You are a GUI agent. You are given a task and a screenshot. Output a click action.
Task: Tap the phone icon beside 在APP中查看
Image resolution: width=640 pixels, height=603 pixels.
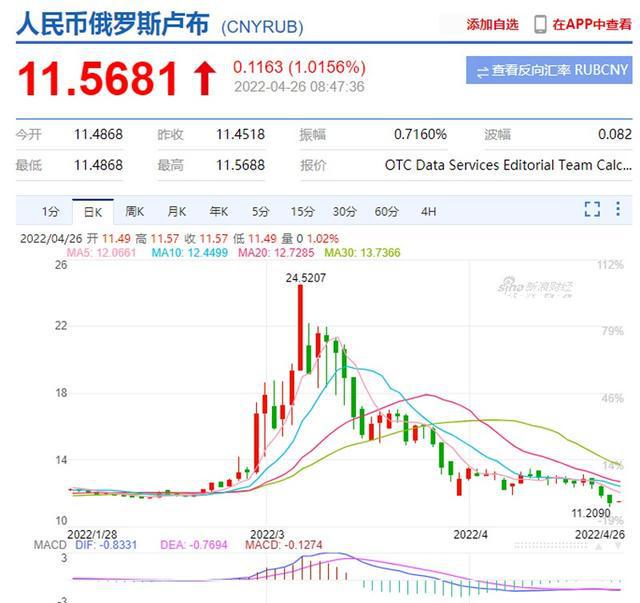pyautogui.click(x=540, y=24)
